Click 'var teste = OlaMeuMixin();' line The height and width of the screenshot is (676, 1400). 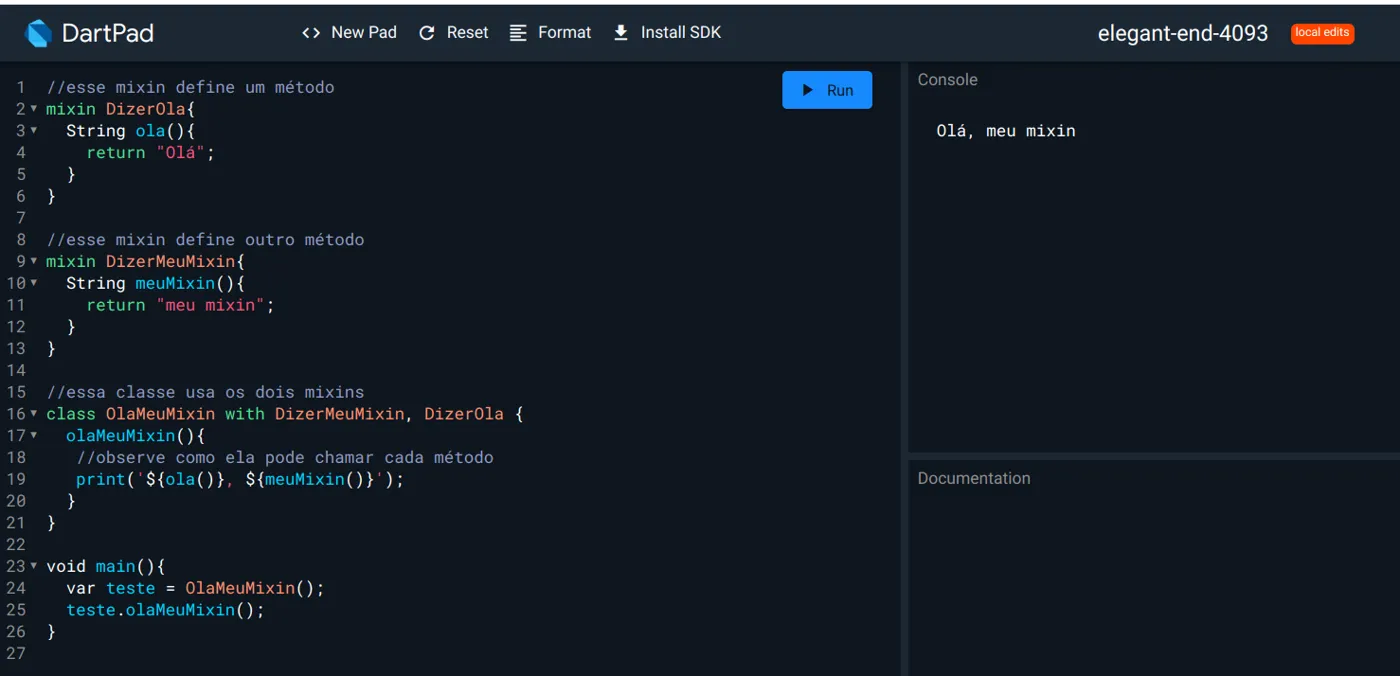[195, 588]
